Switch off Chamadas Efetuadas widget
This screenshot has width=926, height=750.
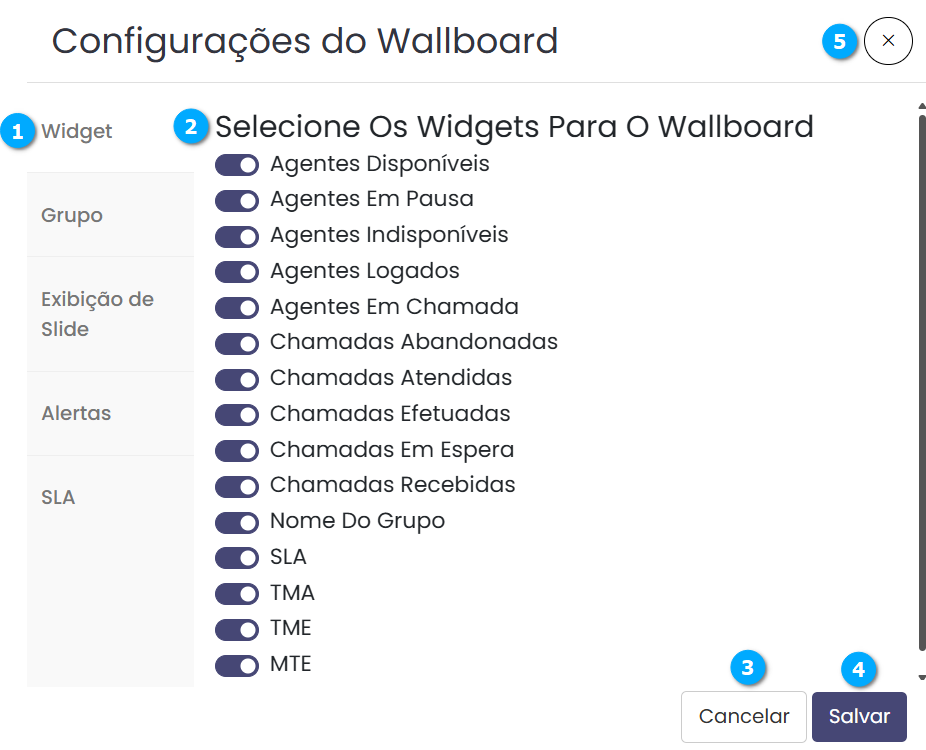[237, 415]
